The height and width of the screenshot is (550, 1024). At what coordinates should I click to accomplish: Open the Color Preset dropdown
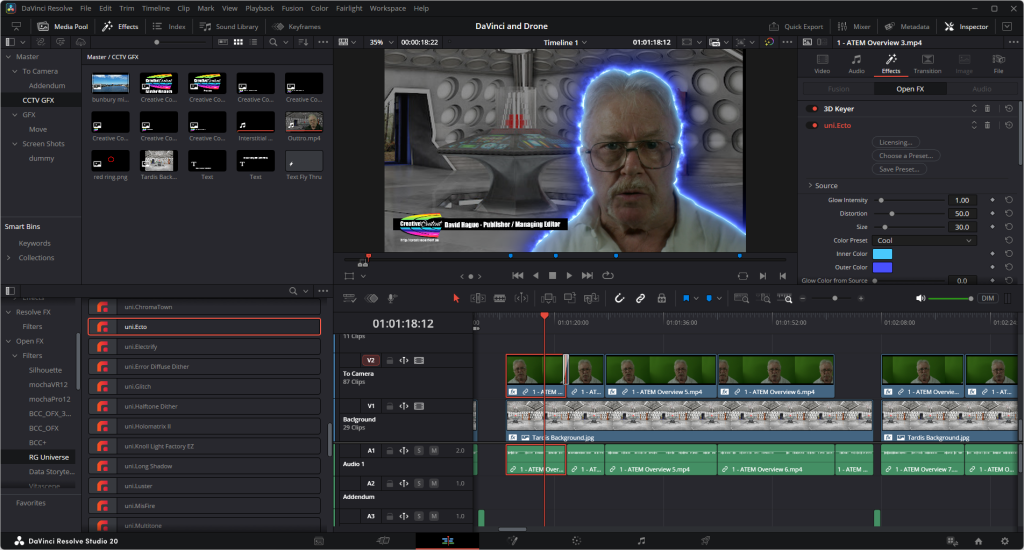923,240
